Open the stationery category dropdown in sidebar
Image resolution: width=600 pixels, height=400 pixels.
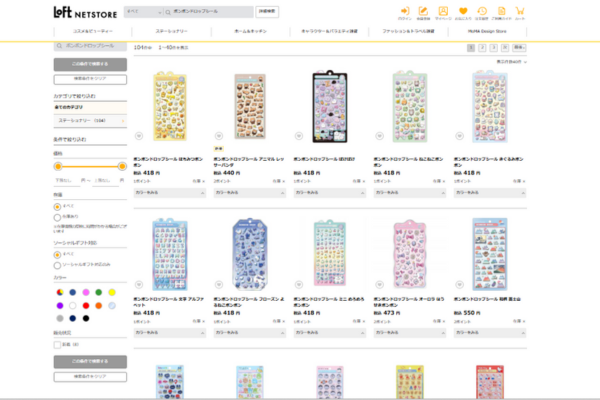point(89,120)
